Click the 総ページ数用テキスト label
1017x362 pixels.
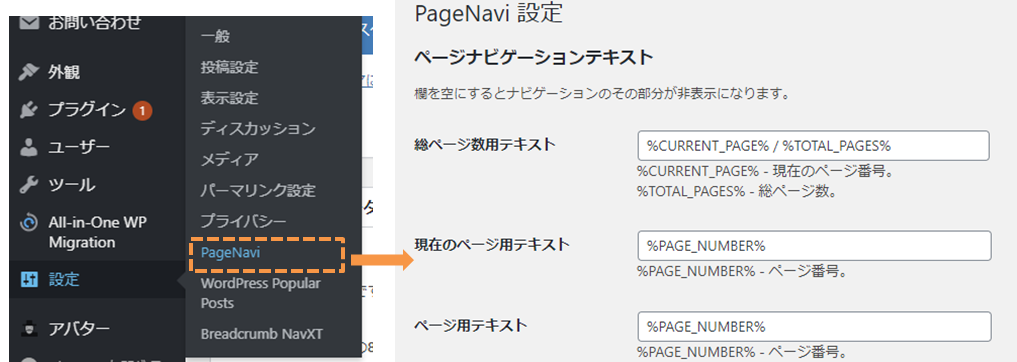pyautogui.click(x=485, y=145)
